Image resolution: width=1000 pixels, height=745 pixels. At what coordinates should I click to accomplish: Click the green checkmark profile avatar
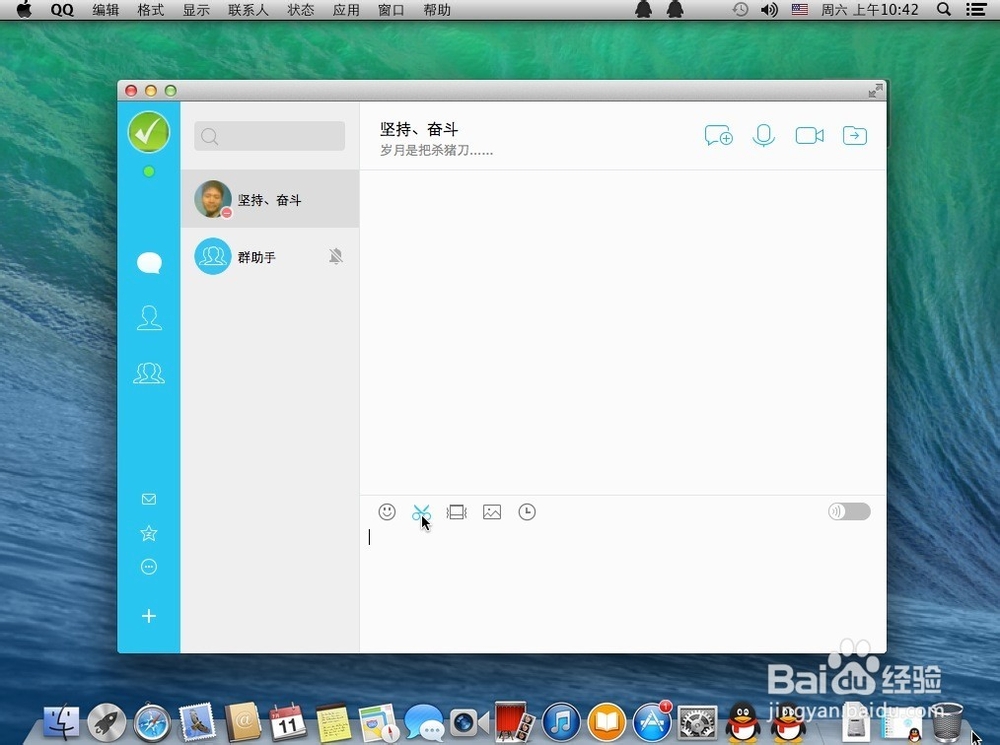tap(149, 132)
